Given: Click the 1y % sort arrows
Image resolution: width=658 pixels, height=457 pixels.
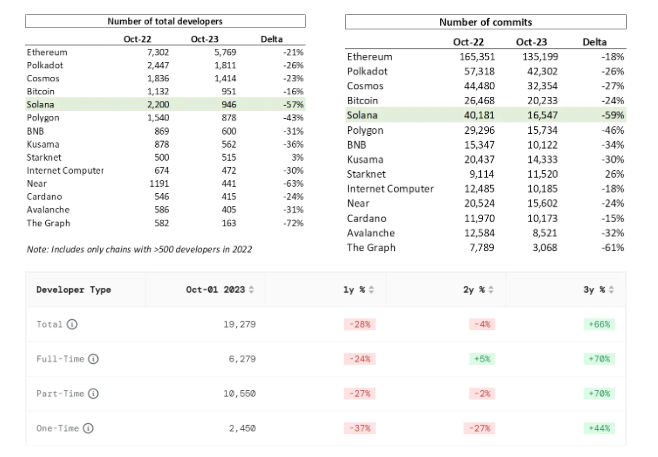Looking at the screenshot, I should (373, 290).
